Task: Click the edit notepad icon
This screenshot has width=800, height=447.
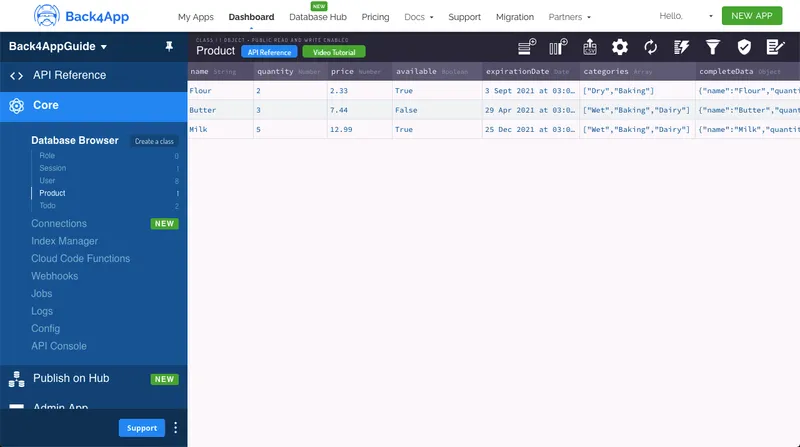Action: tap(774, 47)
